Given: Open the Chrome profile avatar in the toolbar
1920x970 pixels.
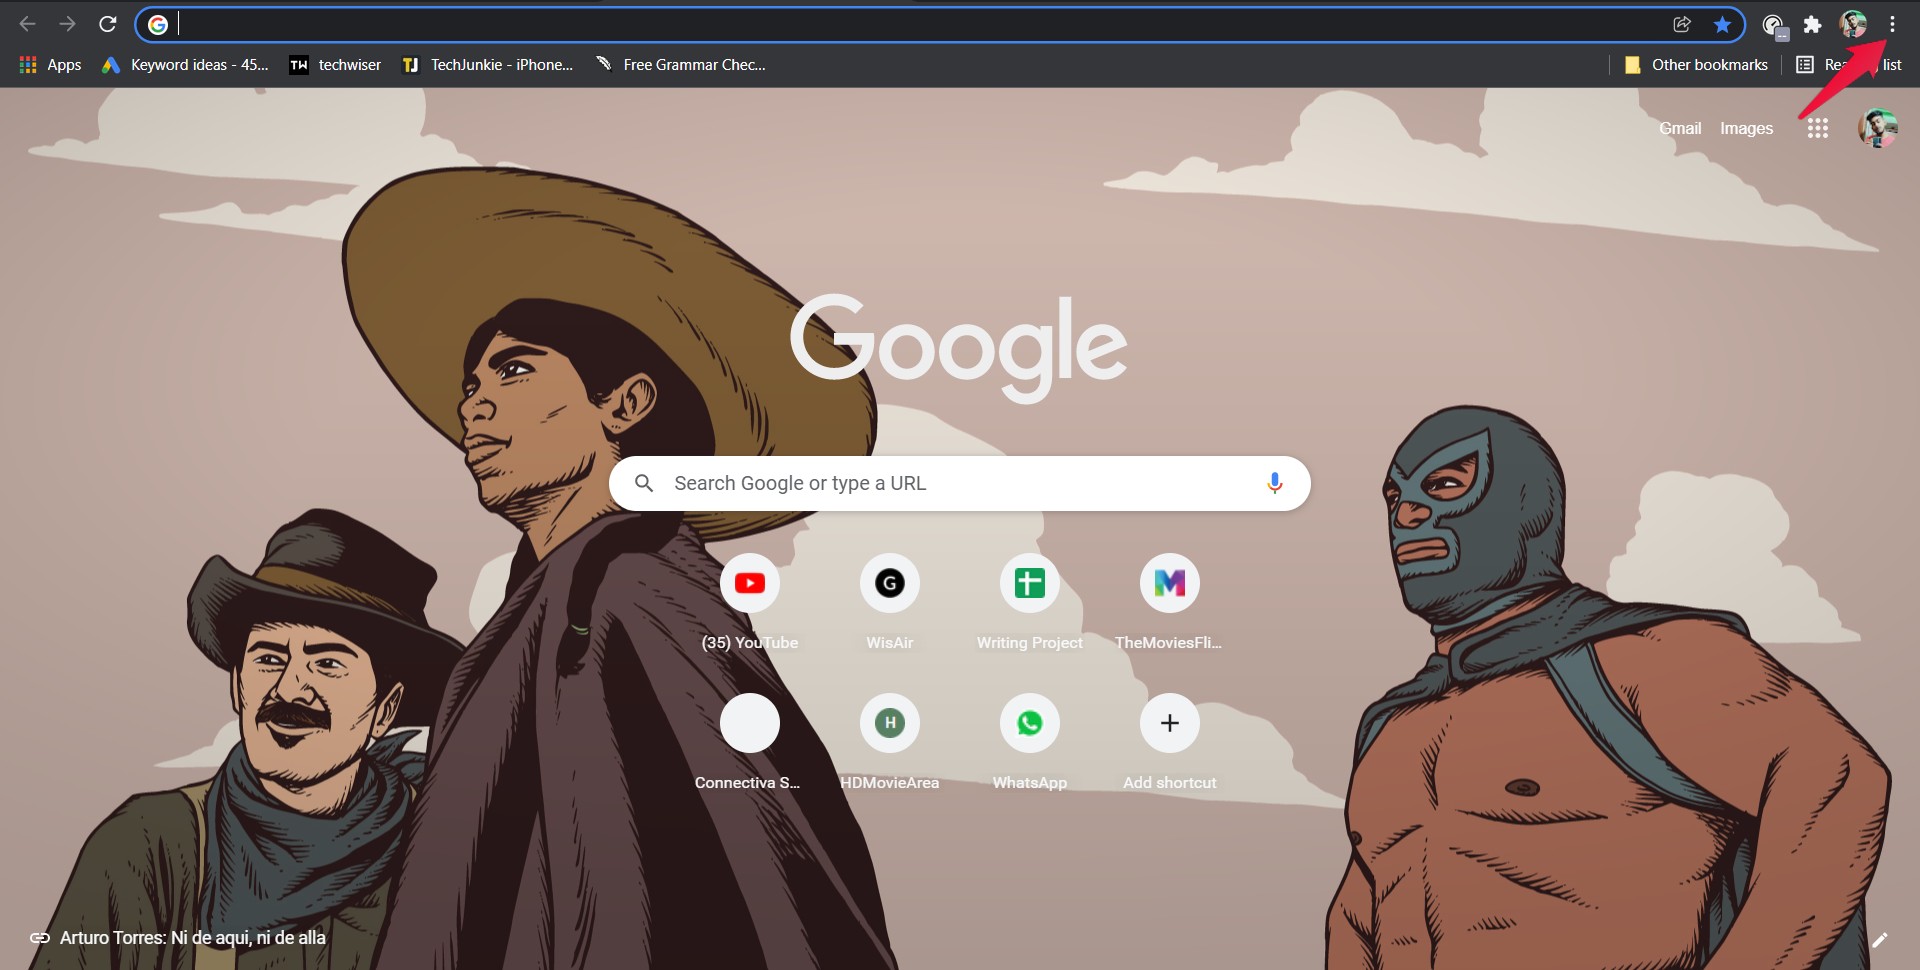Looking at the screenshot, I should [x=1853, y=25].
